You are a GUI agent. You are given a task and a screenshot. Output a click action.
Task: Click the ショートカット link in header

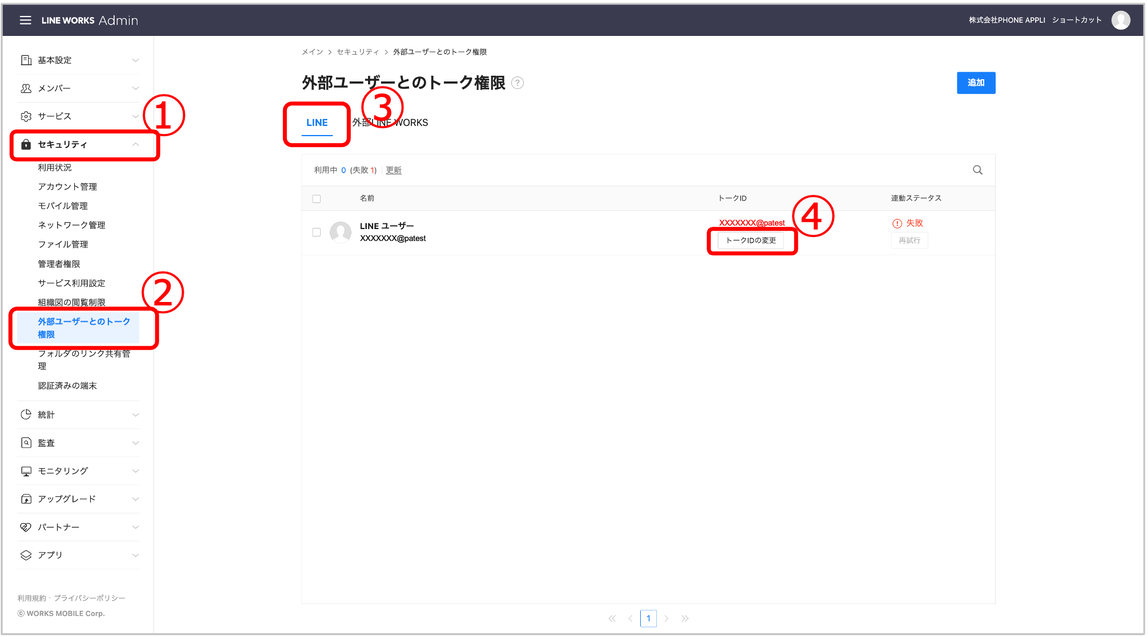1076,21
